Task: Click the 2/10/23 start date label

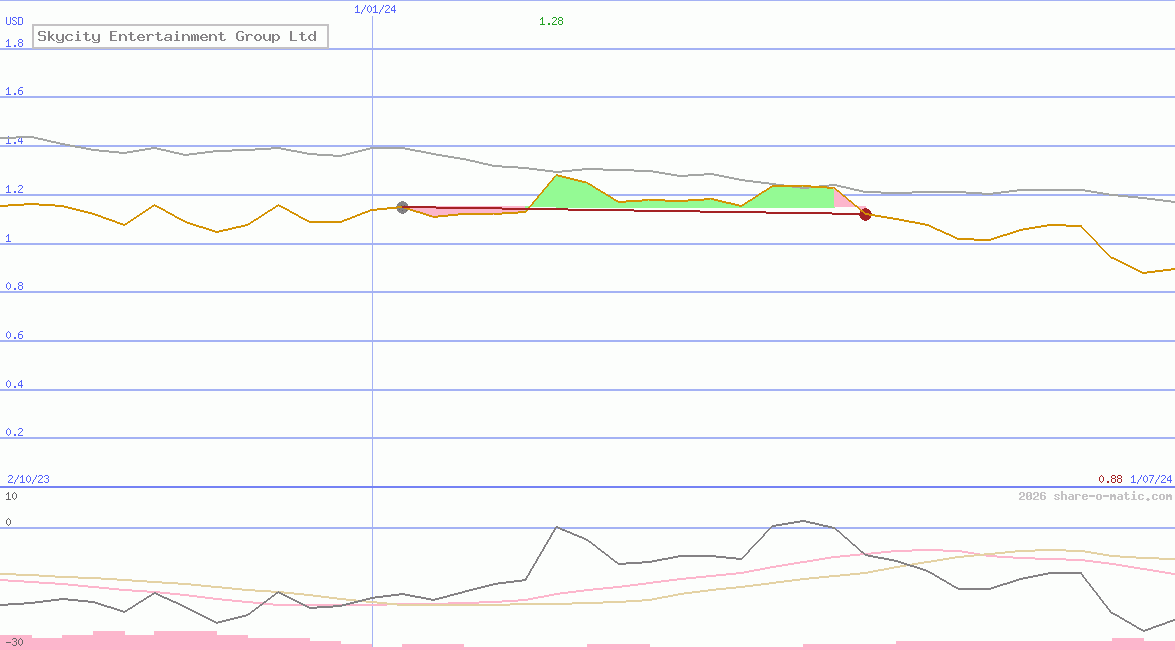Action: click(28, 479)
